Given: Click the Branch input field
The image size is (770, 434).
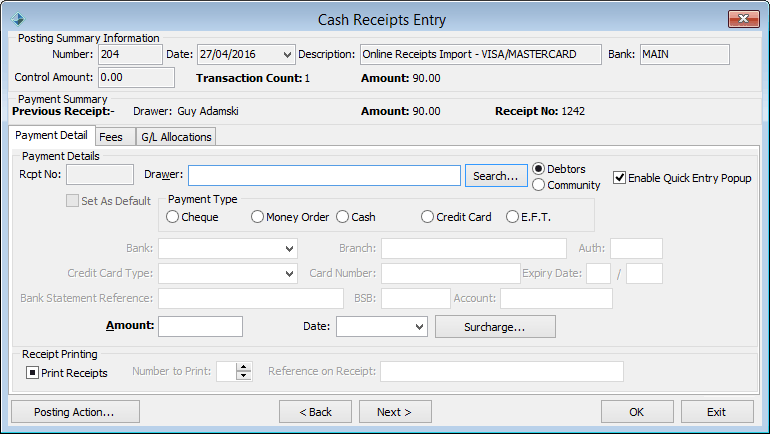Looking at the screenshot, I should pyautogui.click(x=474, y=248).
